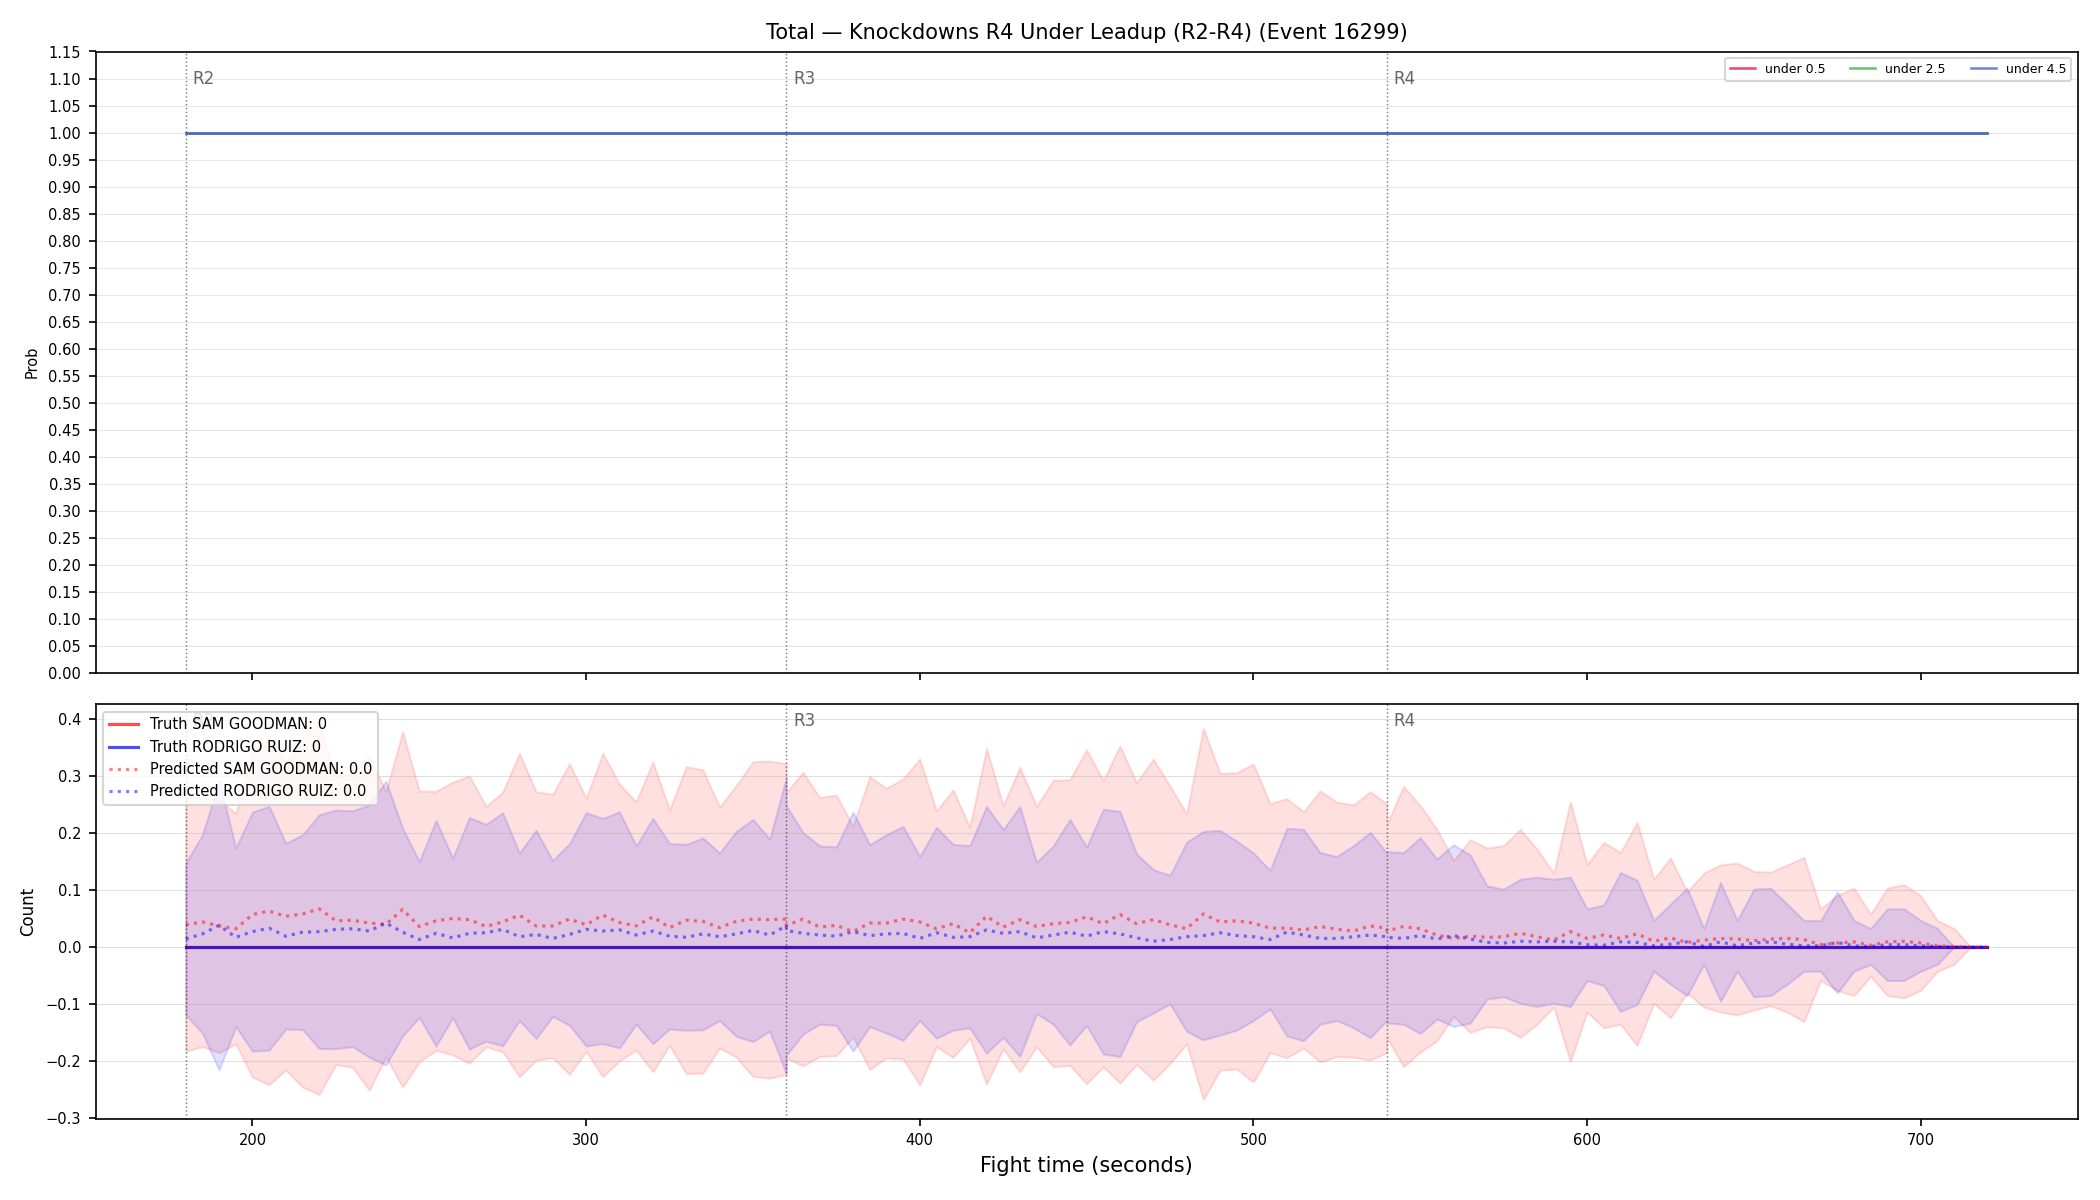Click Predicted SAM GOODMAN legend entry
Screen dimensions: 2100x1200
coord(239,769)
